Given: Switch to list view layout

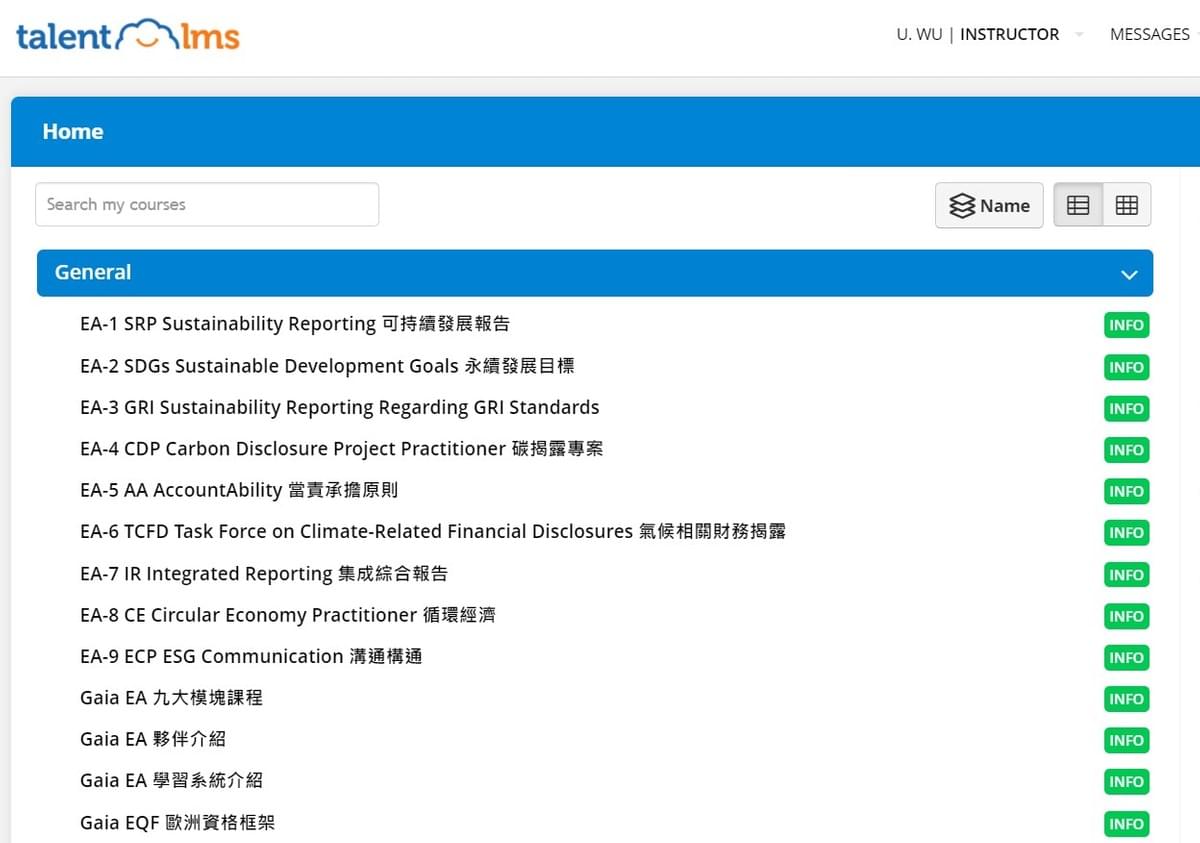Looking at the screenshot, I should 1078,205.
